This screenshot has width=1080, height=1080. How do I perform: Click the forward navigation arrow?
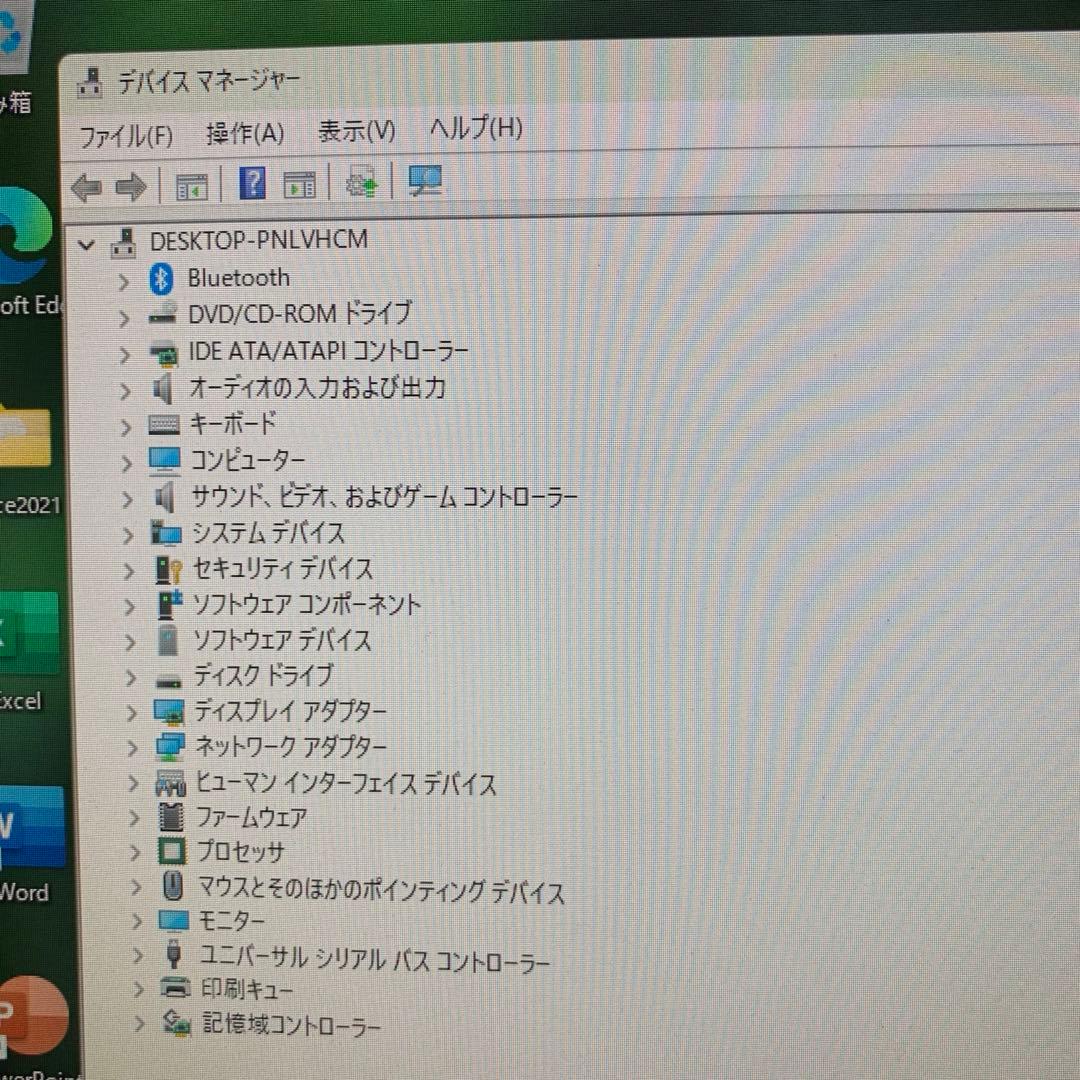133,186
